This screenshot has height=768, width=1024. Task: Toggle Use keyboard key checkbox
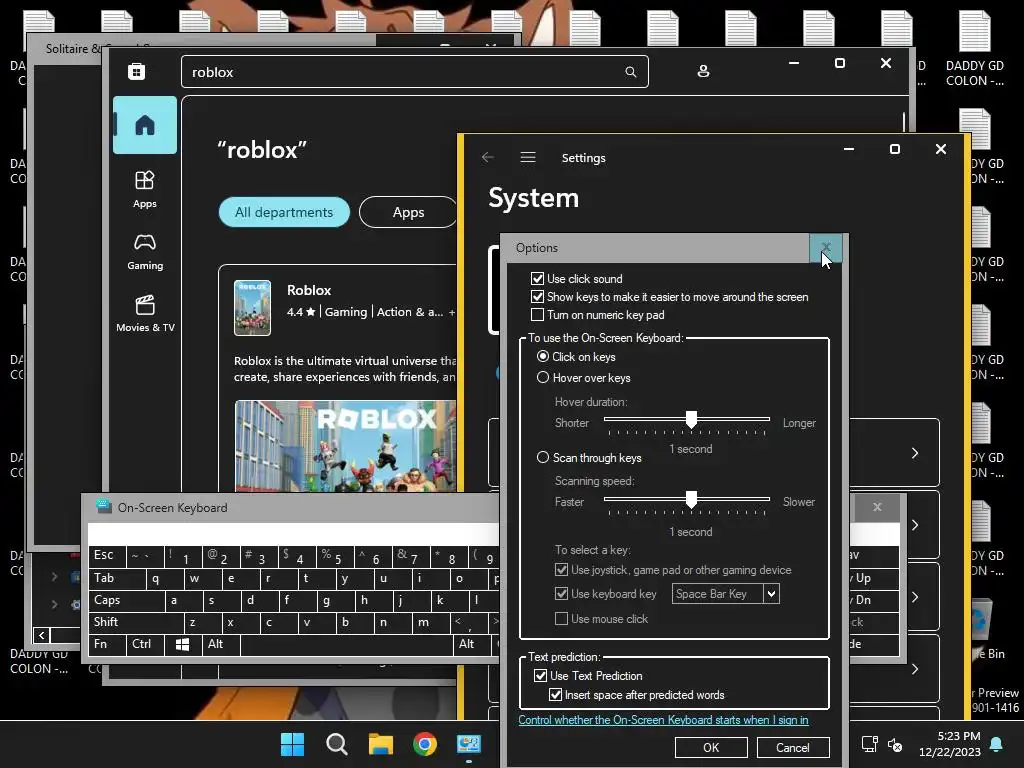[561, 594]
